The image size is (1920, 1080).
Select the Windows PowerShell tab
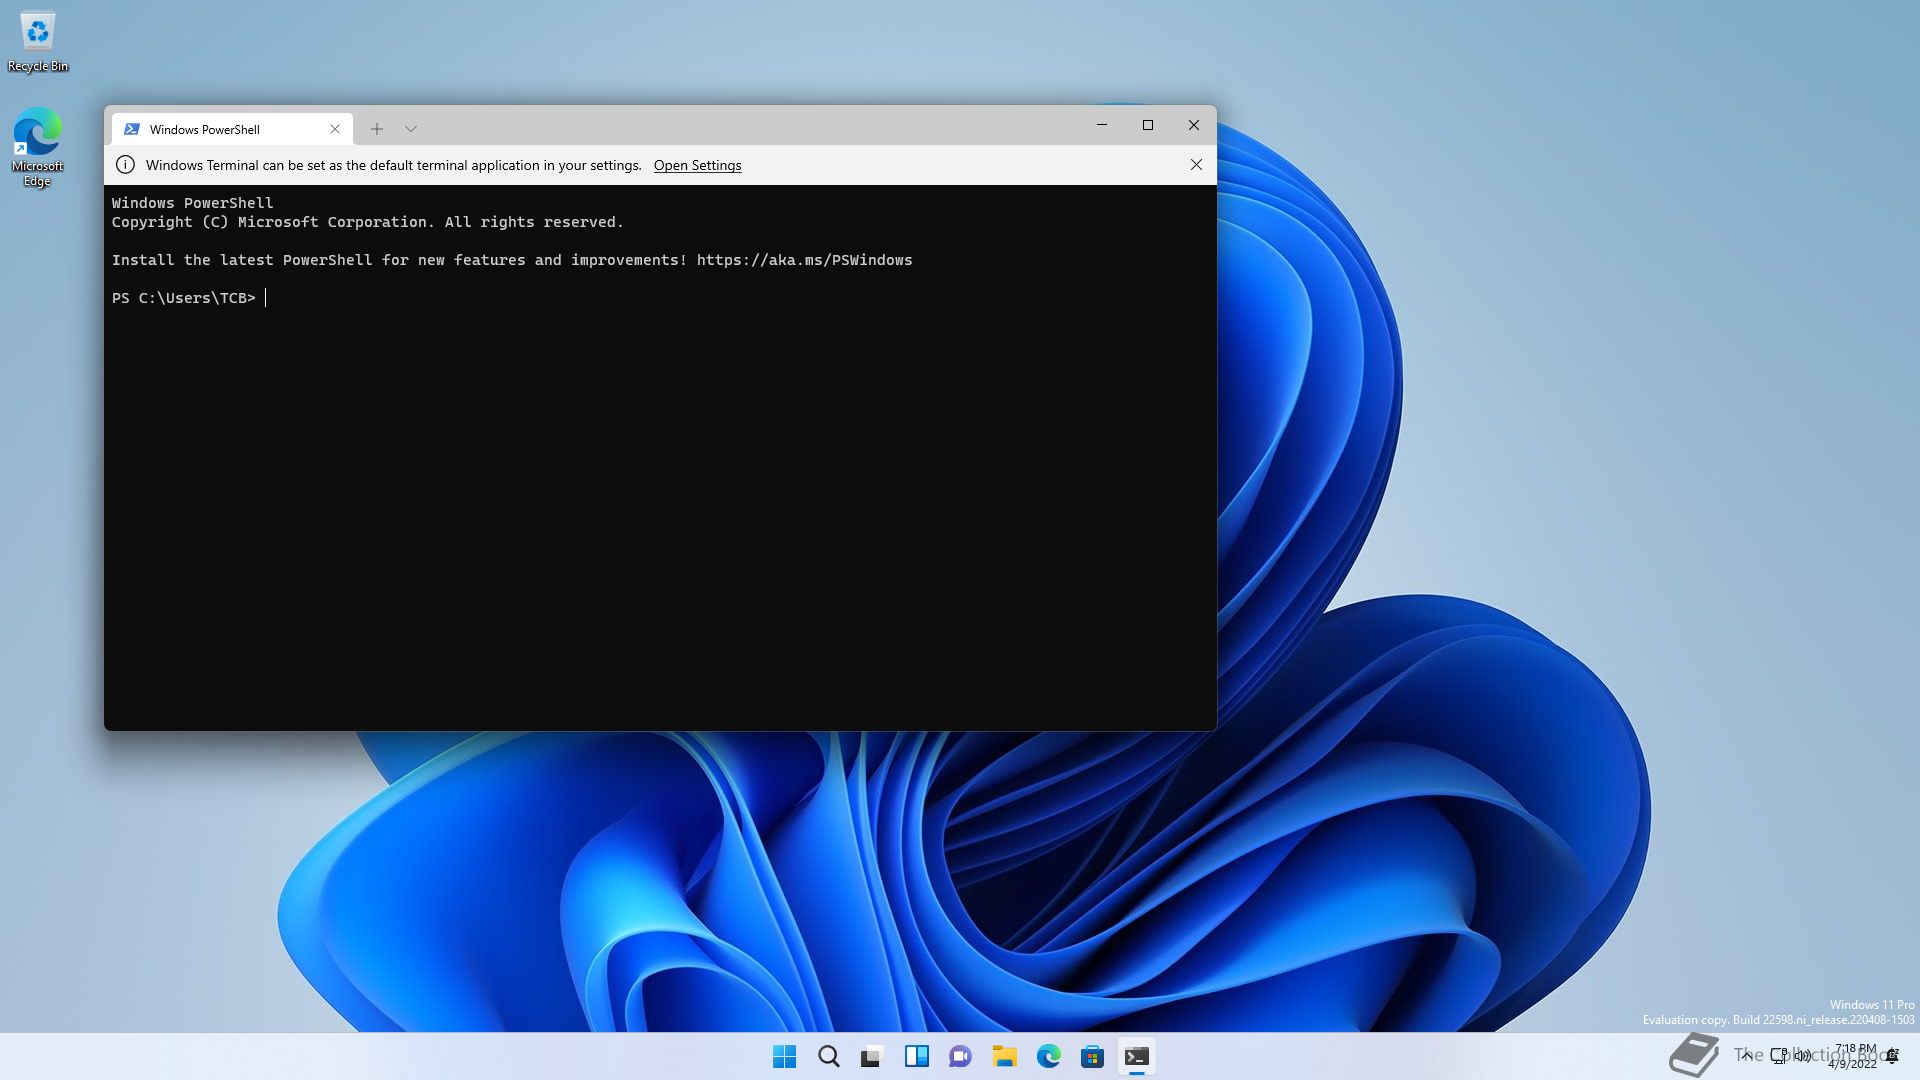tap(232, 129)
